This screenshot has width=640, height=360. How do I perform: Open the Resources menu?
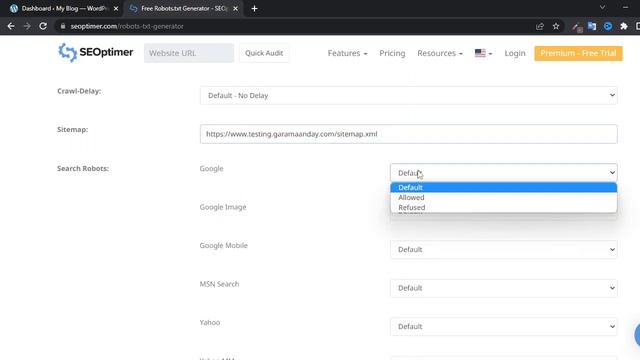(440, 53)
